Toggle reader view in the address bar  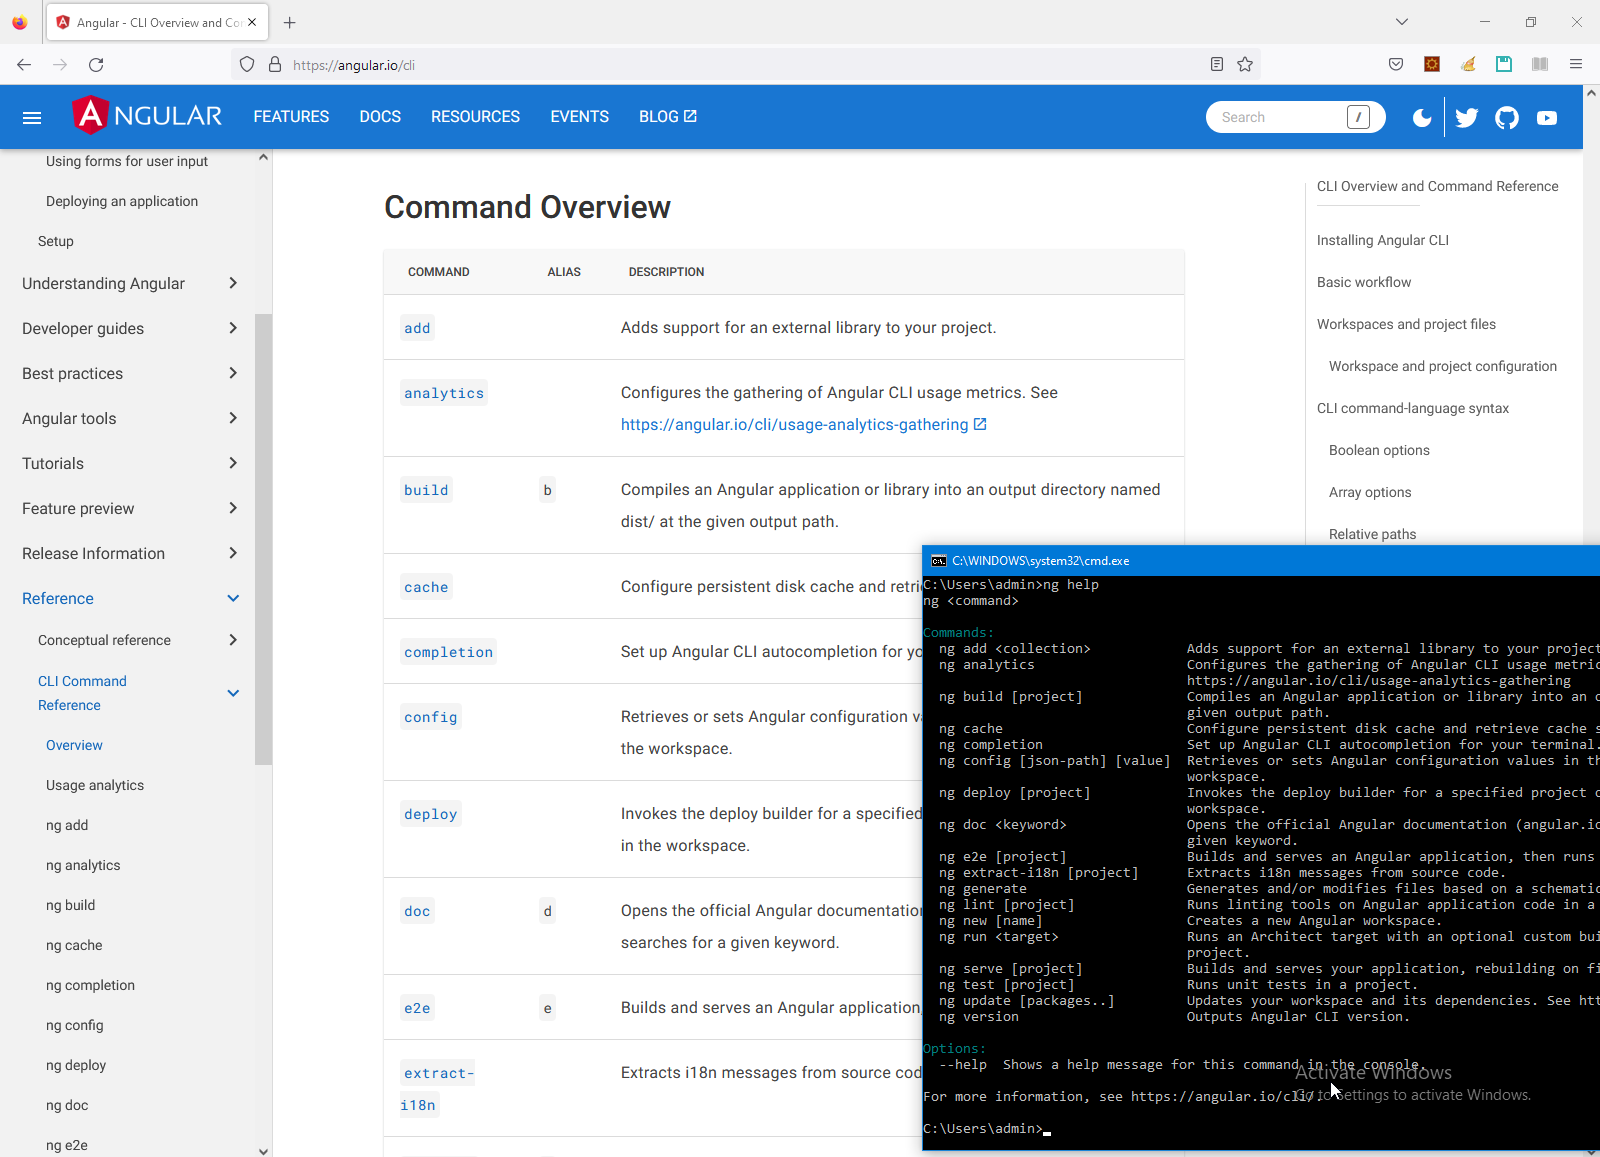pos(1217,65)
